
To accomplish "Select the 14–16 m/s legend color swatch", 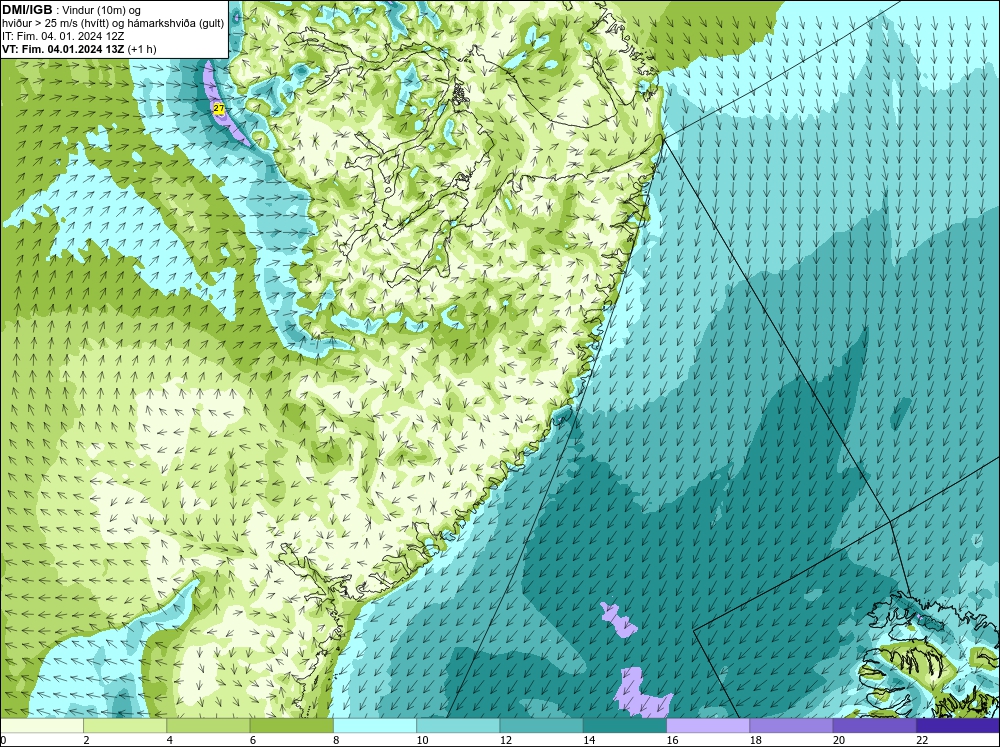I will (625, 726).
